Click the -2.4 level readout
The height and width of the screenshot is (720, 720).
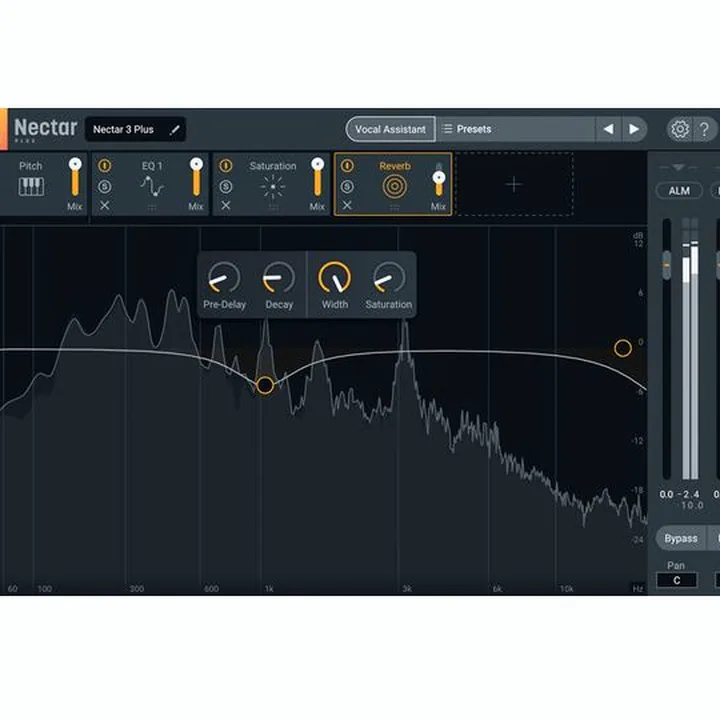point(688,494)
